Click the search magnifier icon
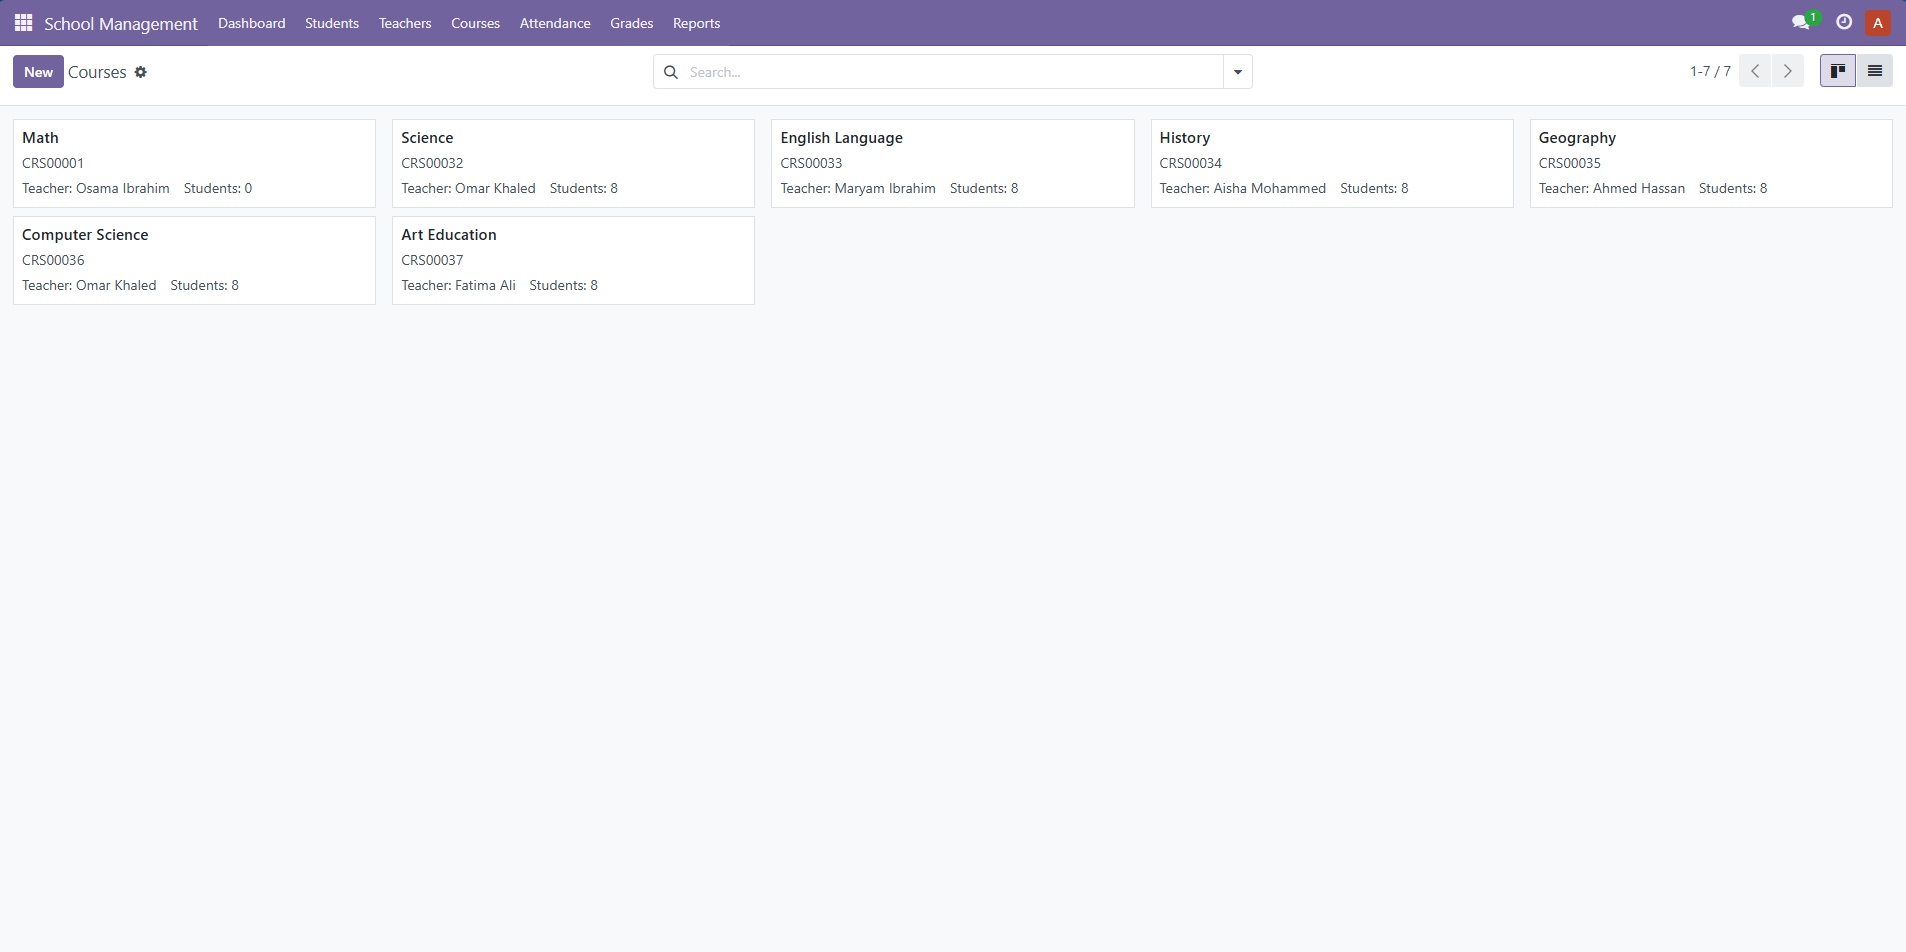 (x=671, y=72)
